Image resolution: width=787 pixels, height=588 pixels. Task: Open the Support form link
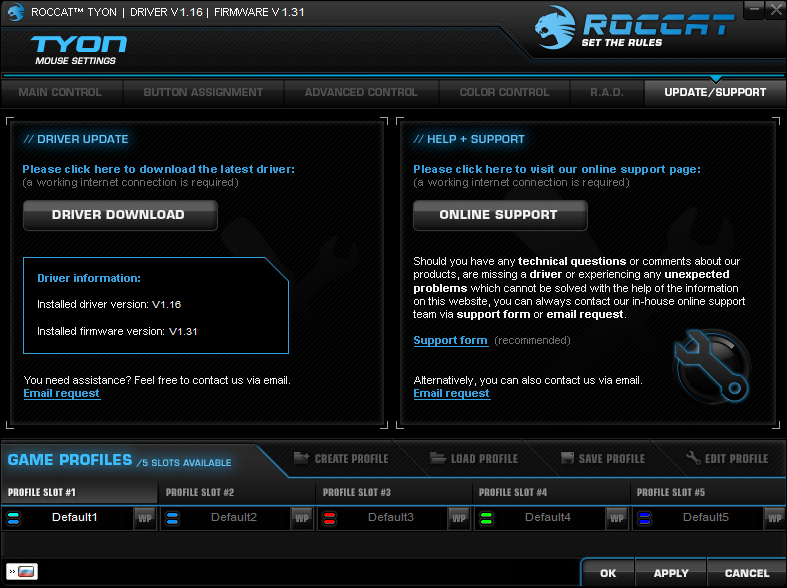coord(450,340)
